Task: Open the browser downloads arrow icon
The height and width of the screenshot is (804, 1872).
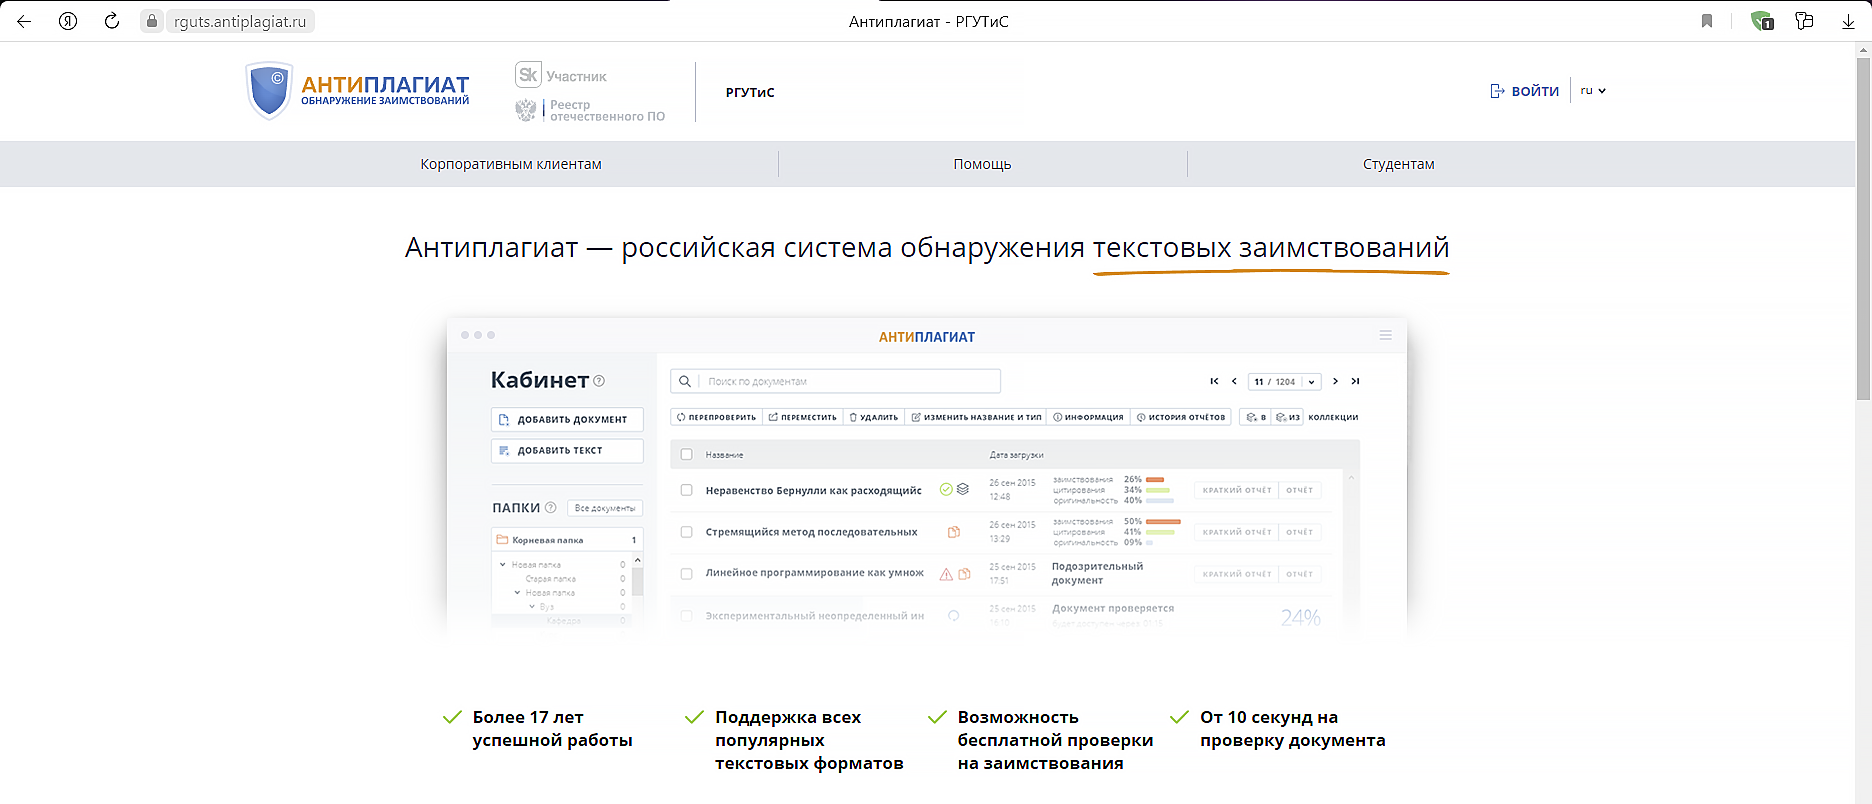Action: click(1848, 21)
